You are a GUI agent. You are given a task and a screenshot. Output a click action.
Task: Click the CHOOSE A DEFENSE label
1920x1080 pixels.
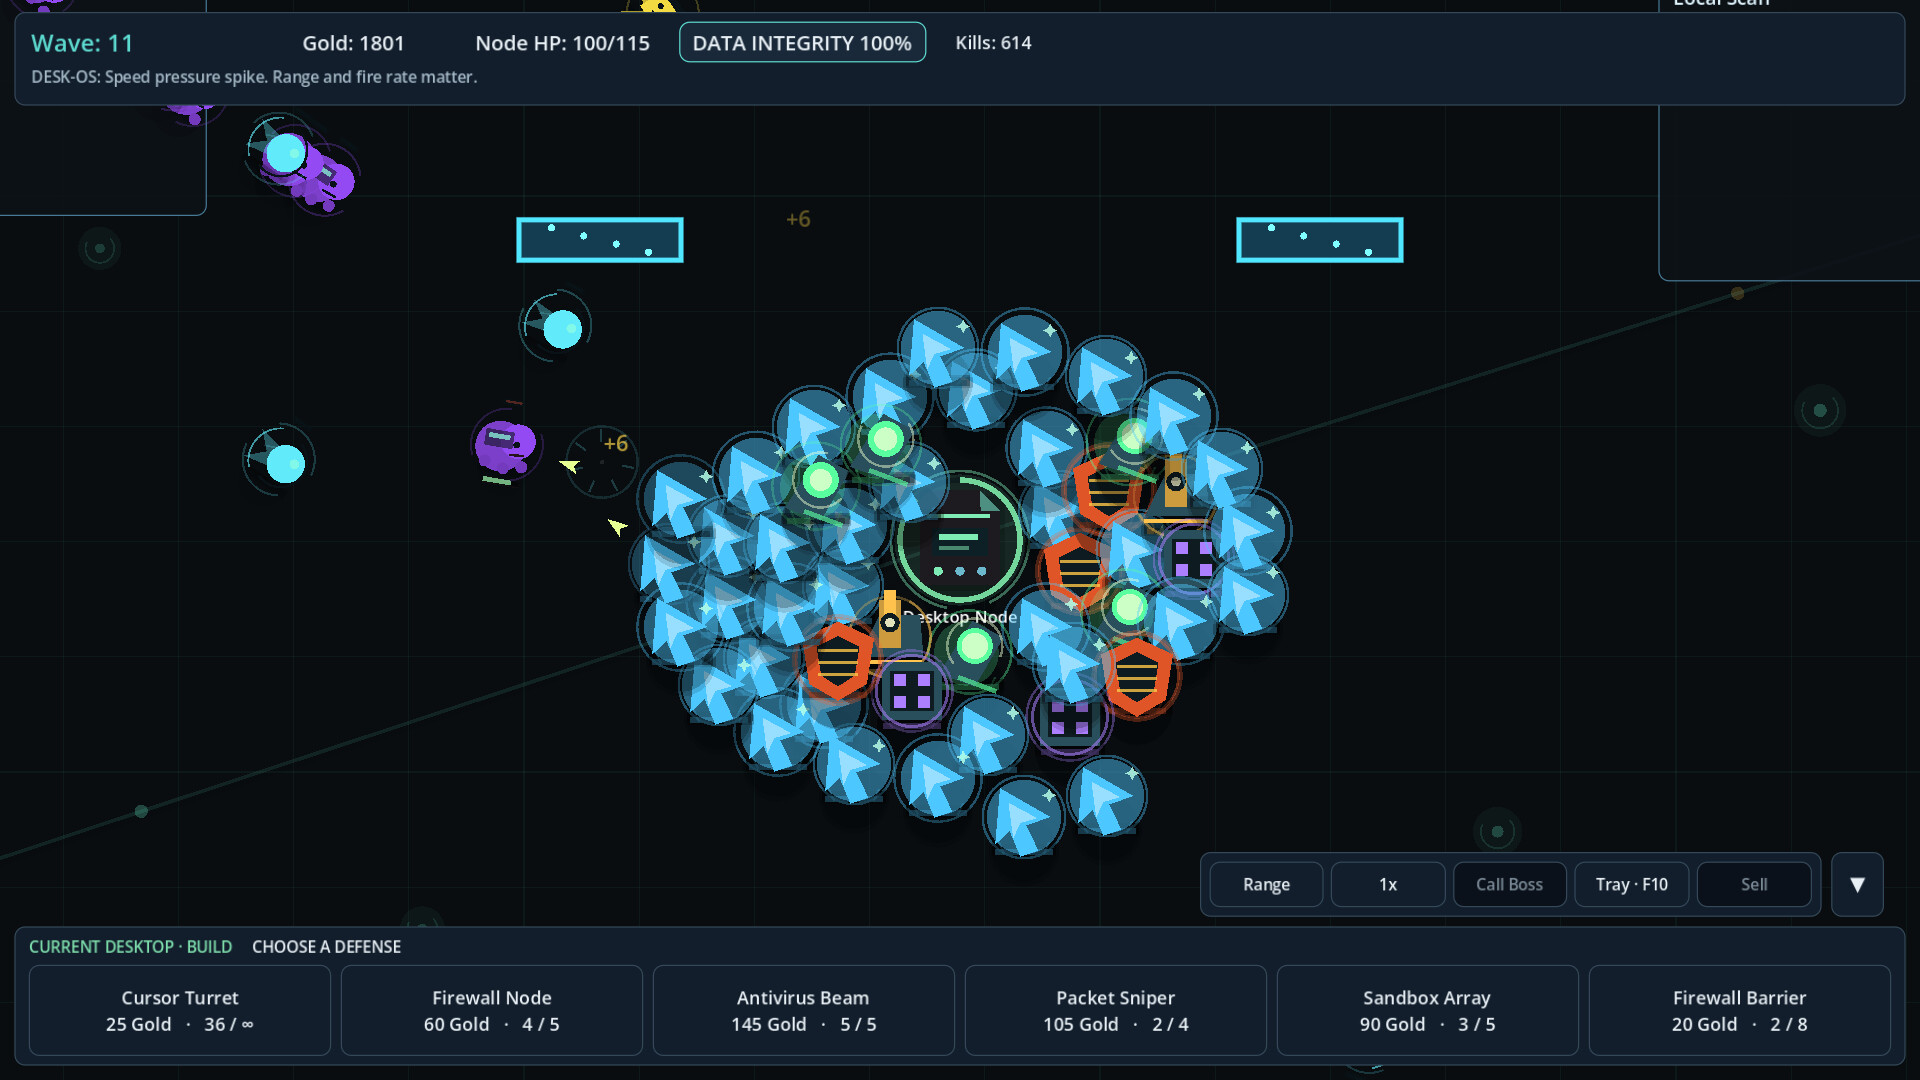click(x=326, y=946)
